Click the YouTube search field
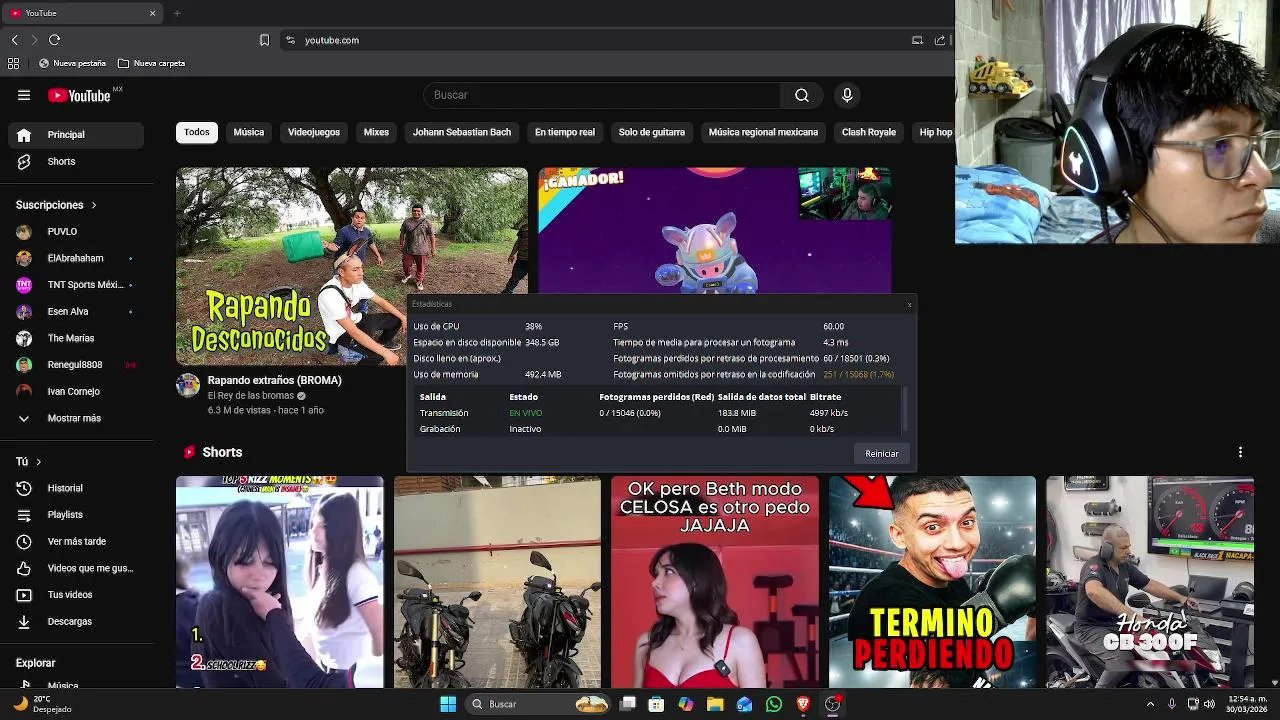 point(602,95)
